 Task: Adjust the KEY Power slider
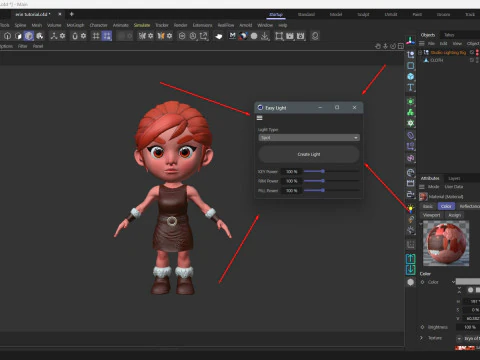332,171
